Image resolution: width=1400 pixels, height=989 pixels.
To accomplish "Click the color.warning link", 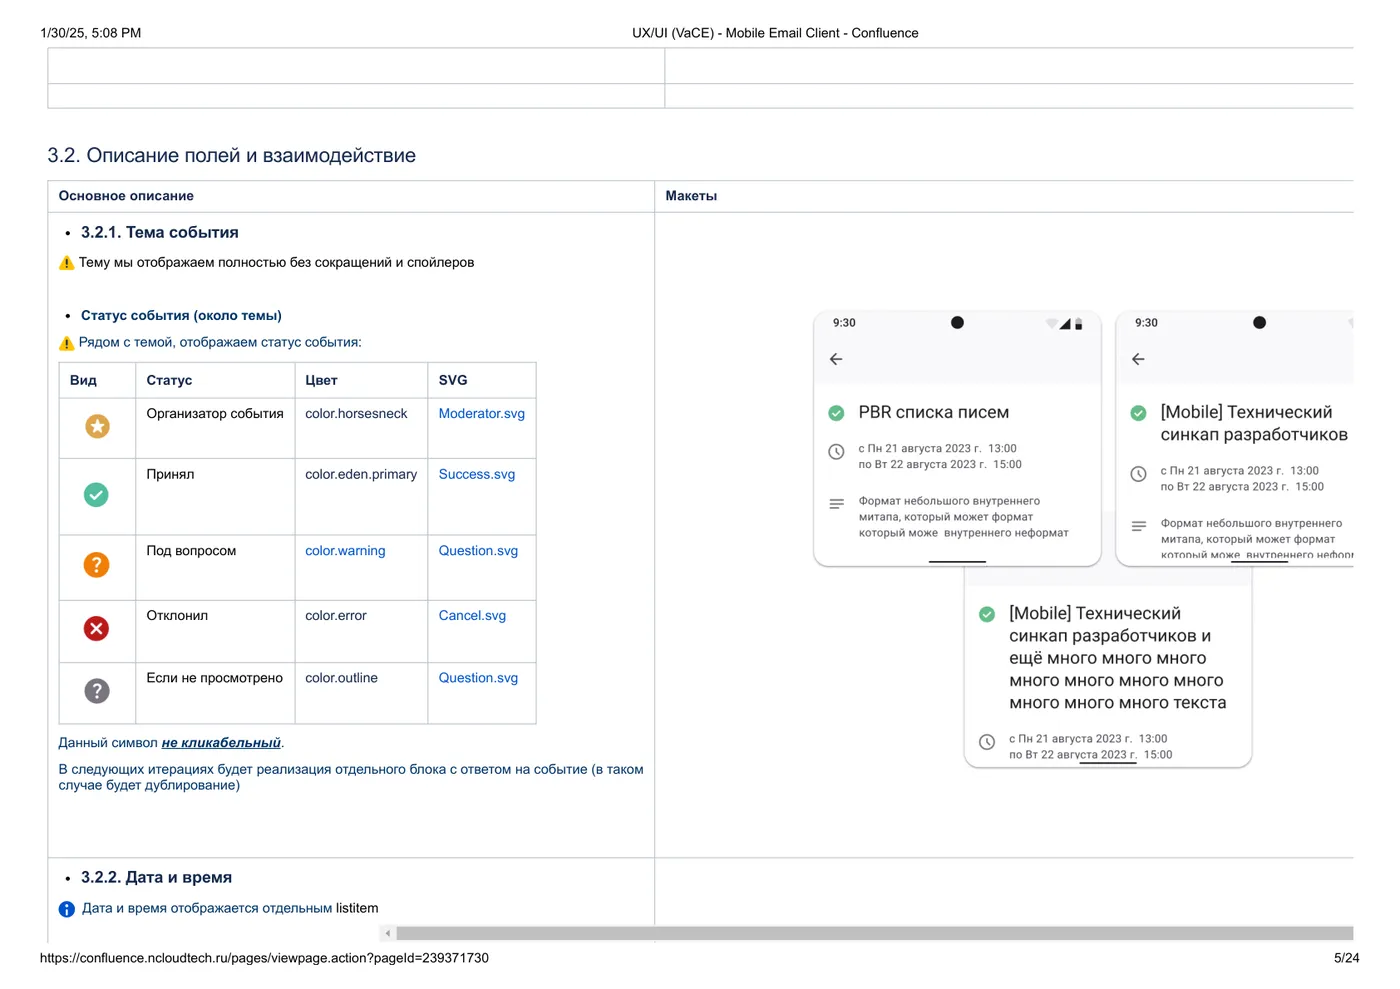I will click(345, 551).
